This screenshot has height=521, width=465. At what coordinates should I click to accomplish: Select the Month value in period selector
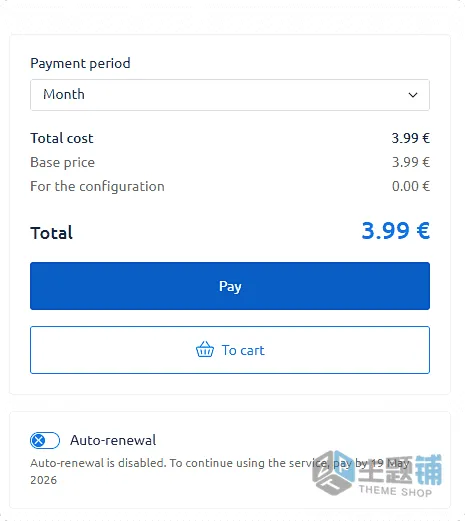click(64, 95)
